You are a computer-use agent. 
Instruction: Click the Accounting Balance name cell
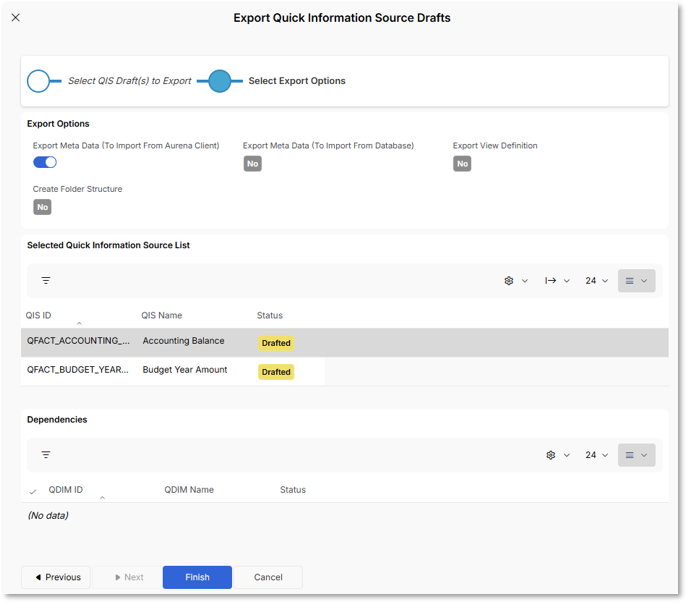(184, 341)
